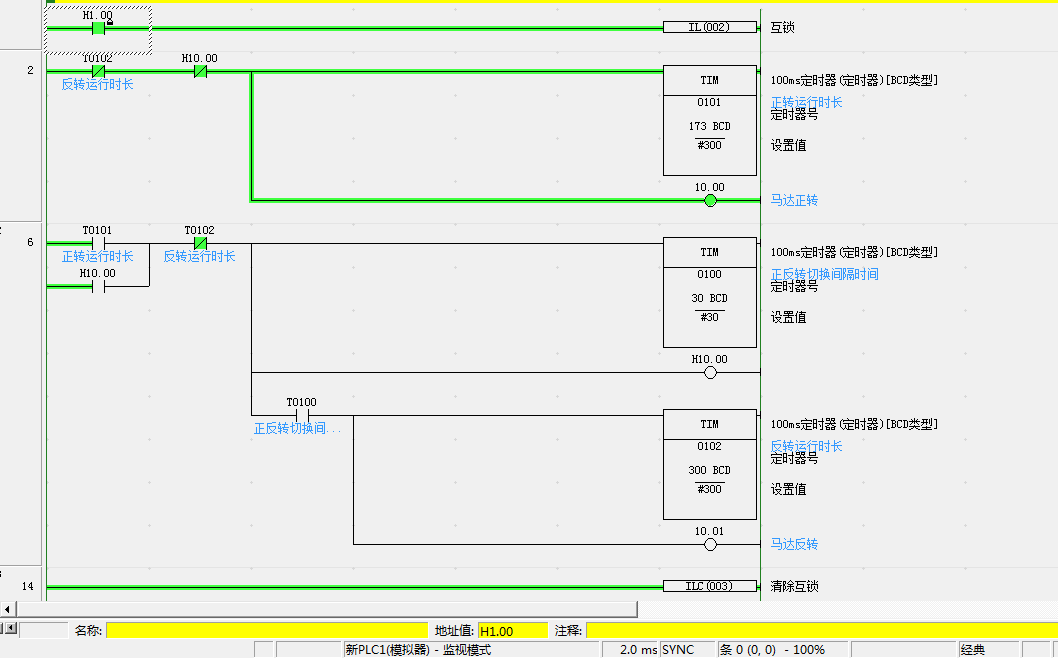
Task: Select the H10.00 parallel contact below T0101
Action: (98, 286)
